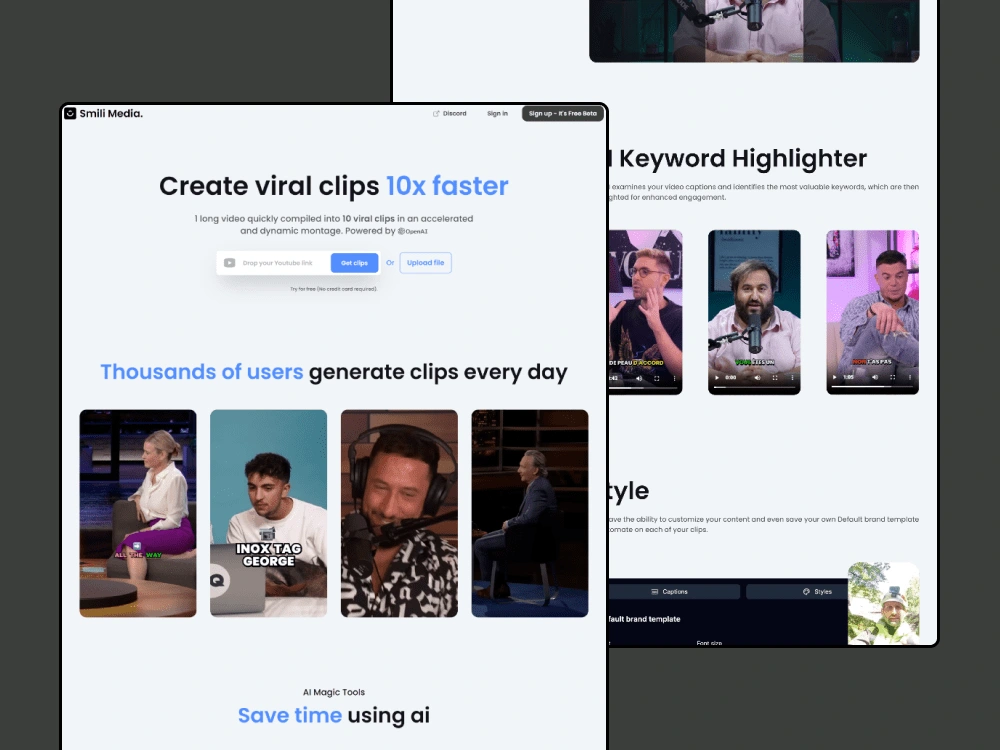Open more options on the bearded man video
This screenshot has width=1000, height=750.
tap(792, 378)
